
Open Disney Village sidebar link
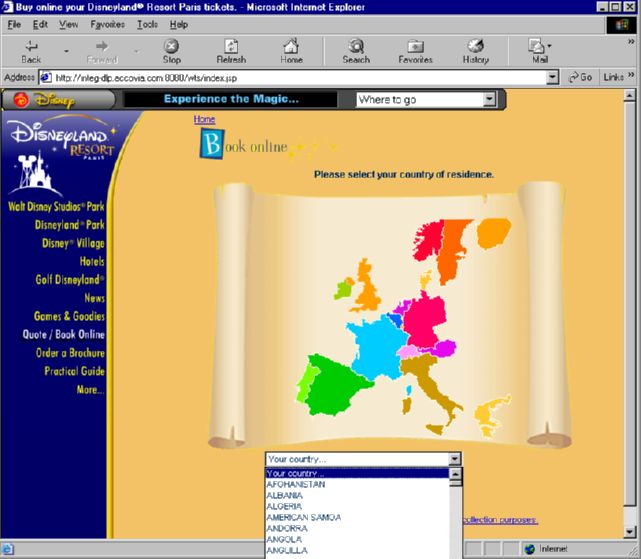click(73, 243)
